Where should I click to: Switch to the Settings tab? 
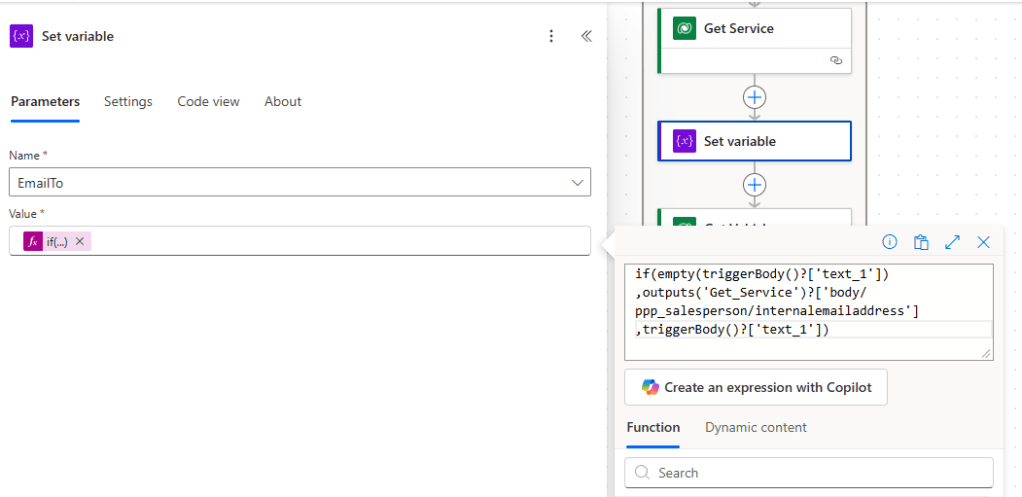(128, 101)
